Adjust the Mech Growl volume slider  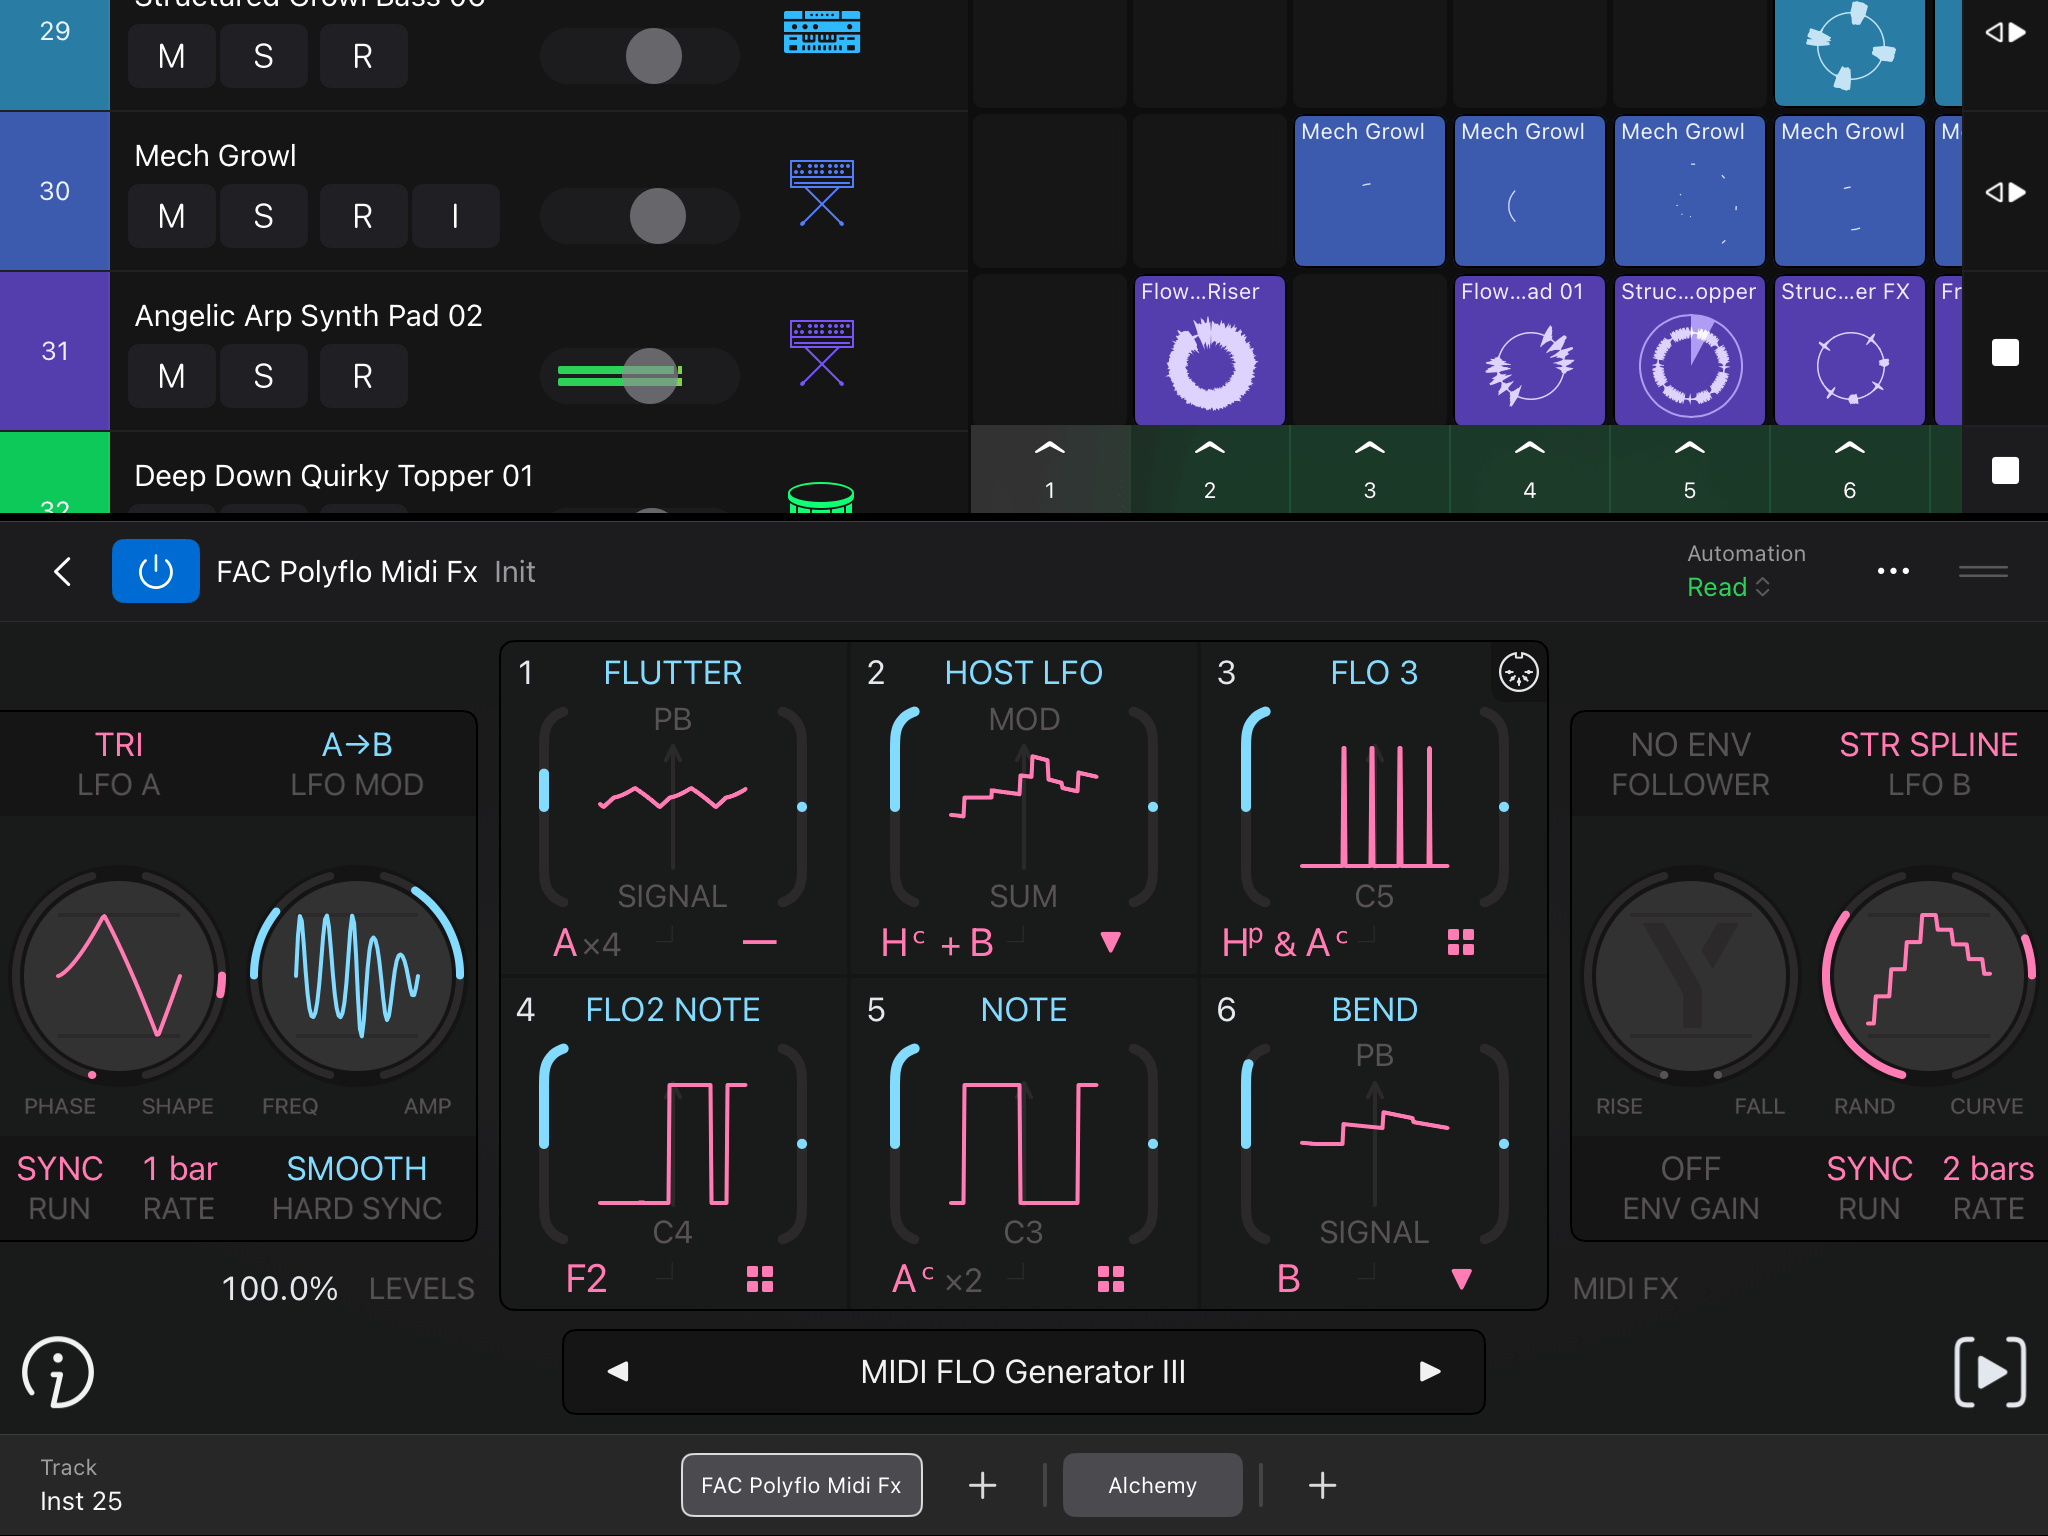(657, 216)
